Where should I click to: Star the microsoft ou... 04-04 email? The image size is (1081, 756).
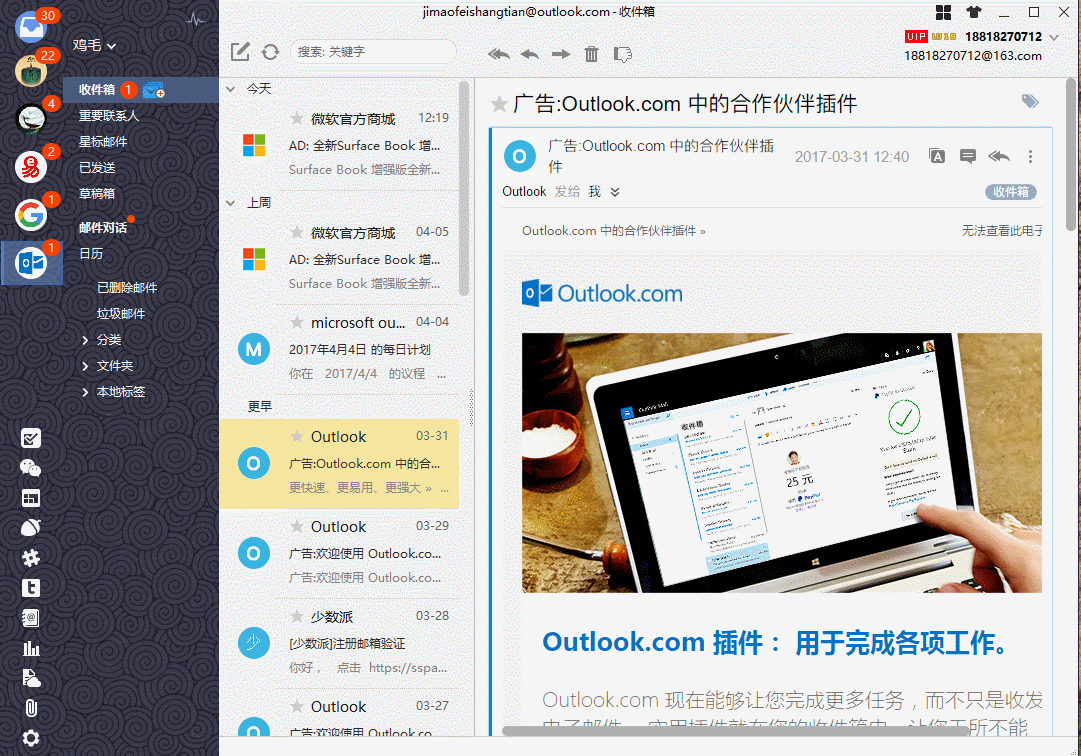(296, 322)
